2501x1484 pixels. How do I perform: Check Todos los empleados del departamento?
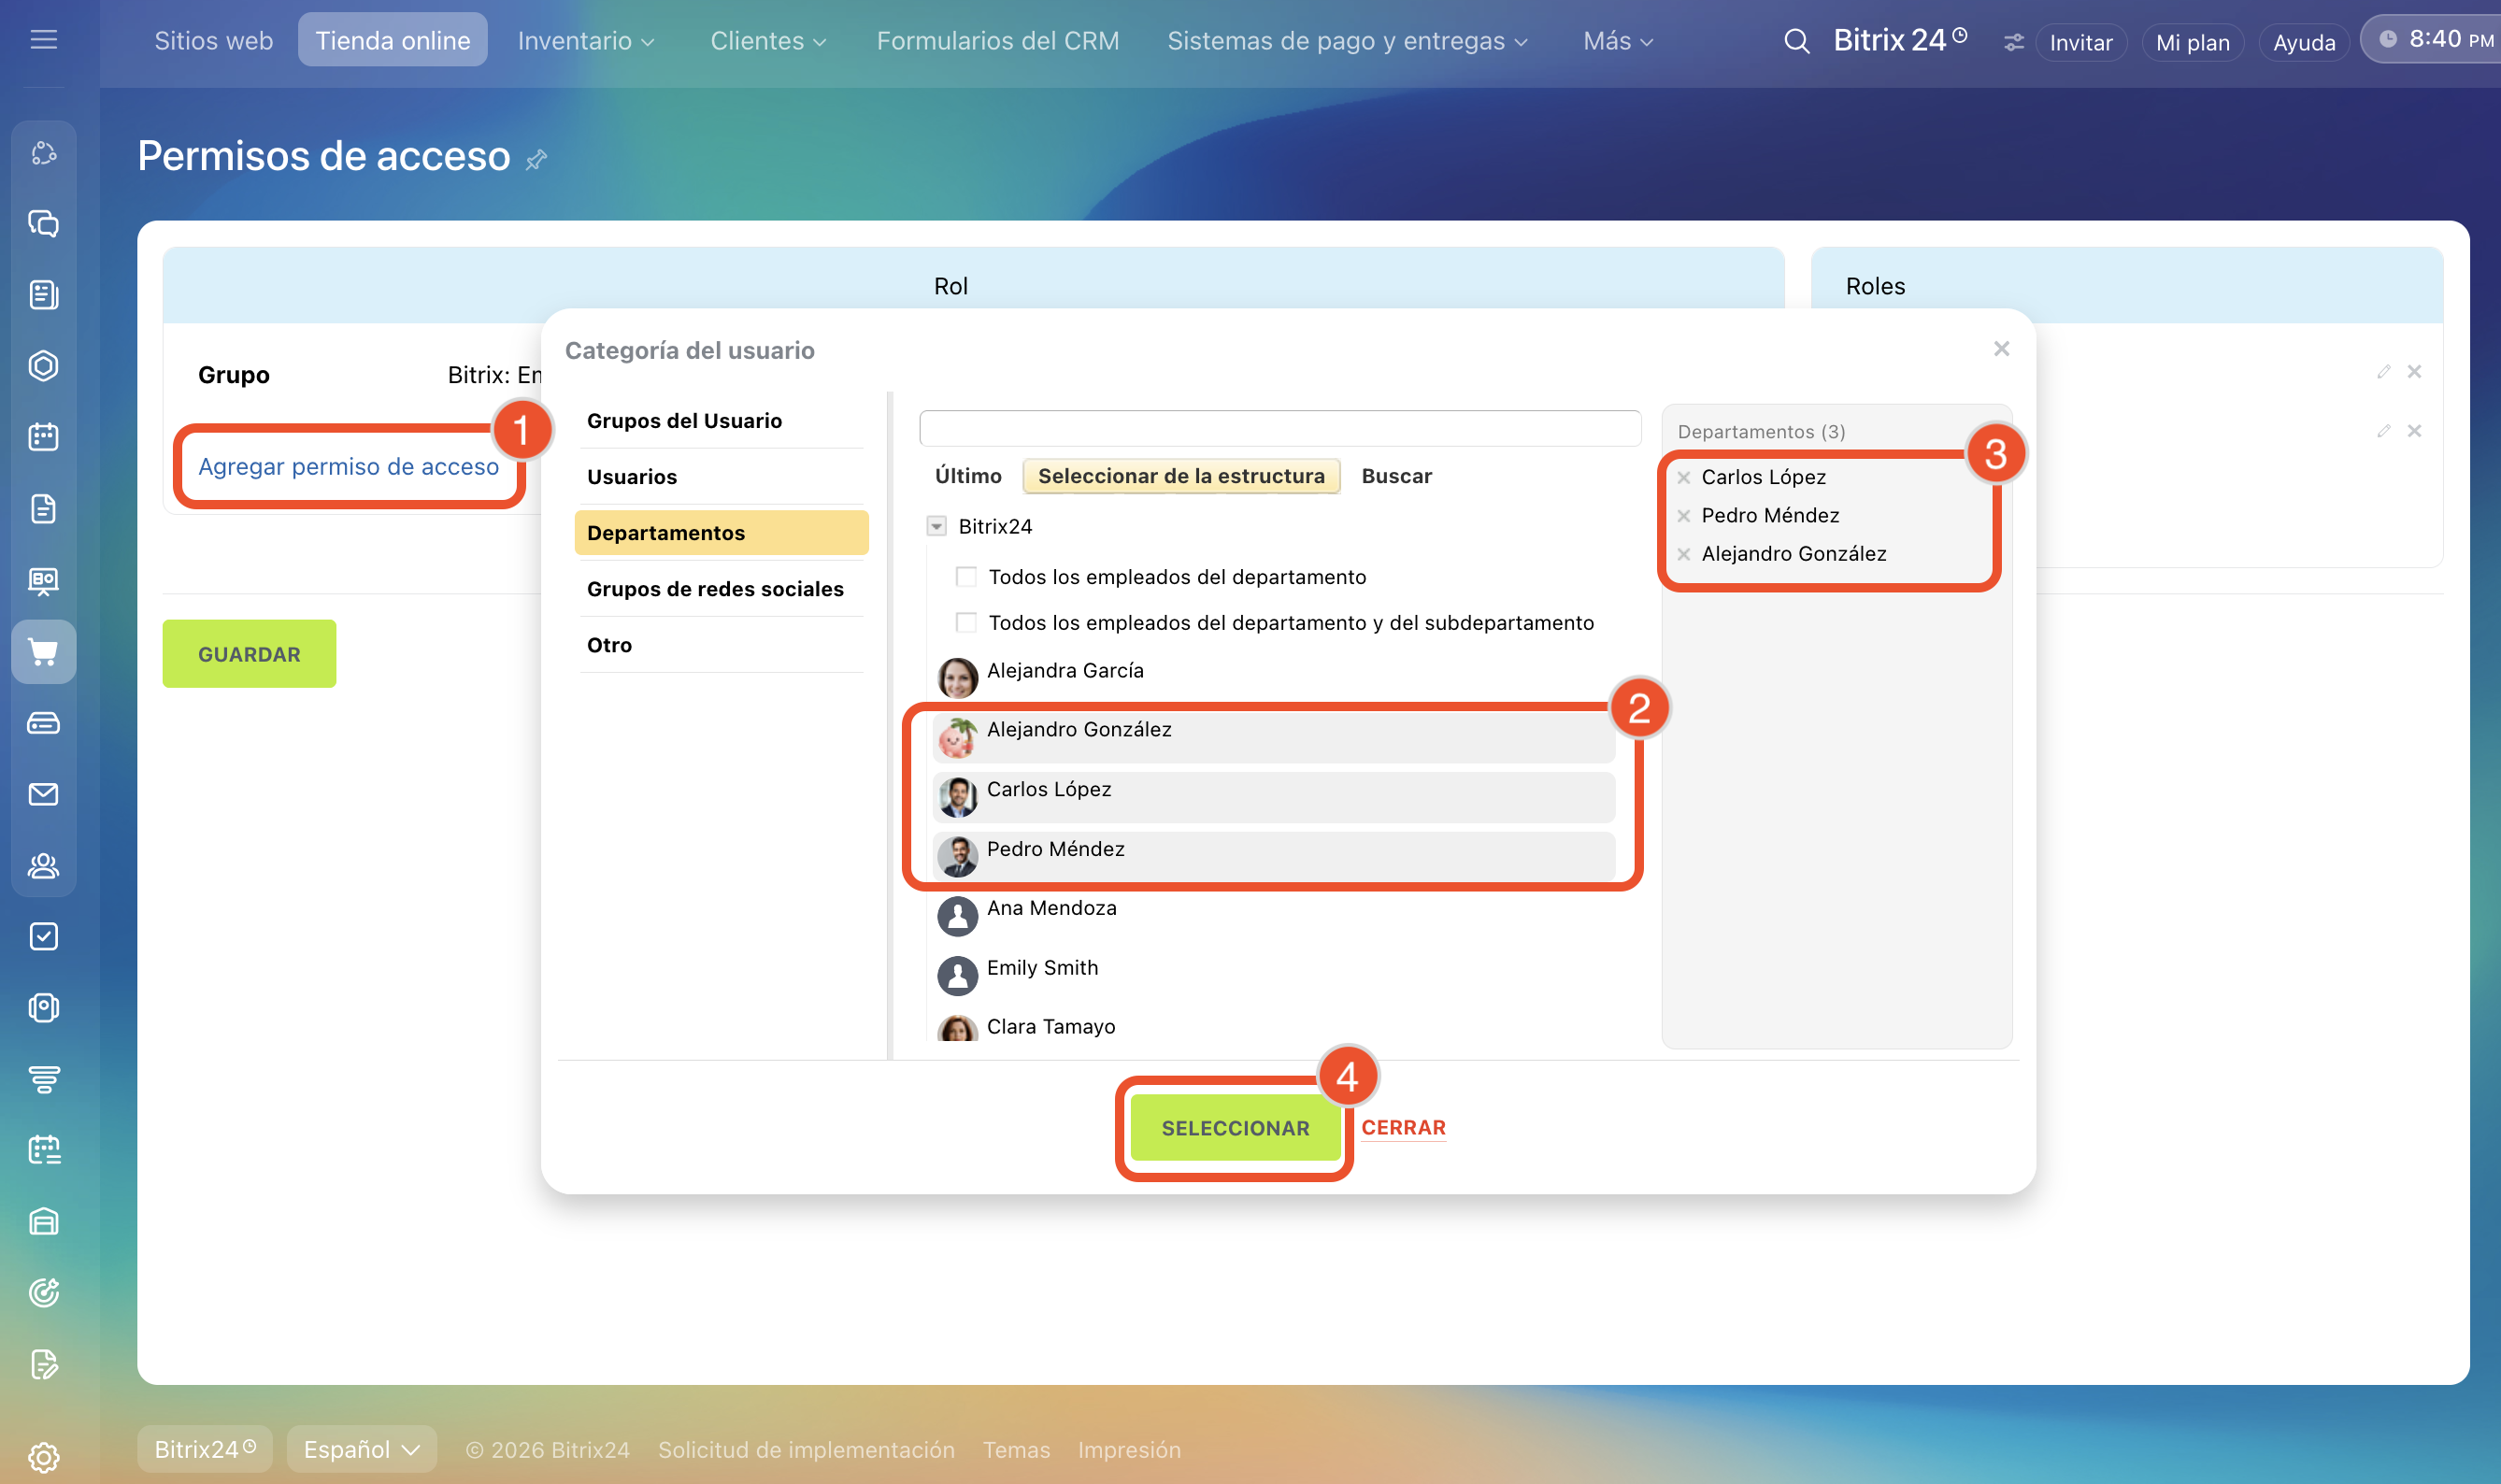966,577
